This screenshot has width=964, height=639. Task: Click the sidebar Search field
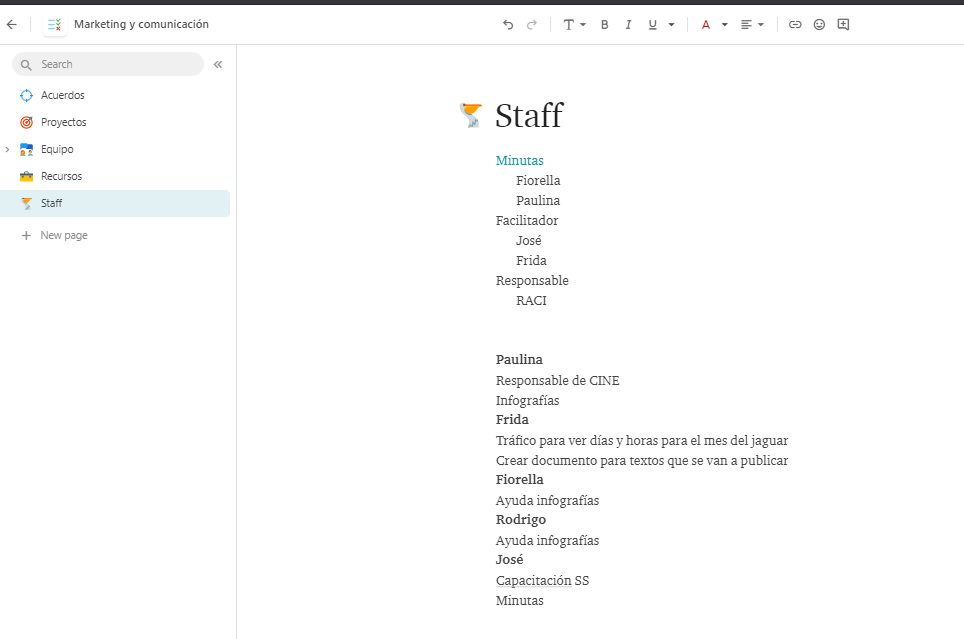pos(108,64)
